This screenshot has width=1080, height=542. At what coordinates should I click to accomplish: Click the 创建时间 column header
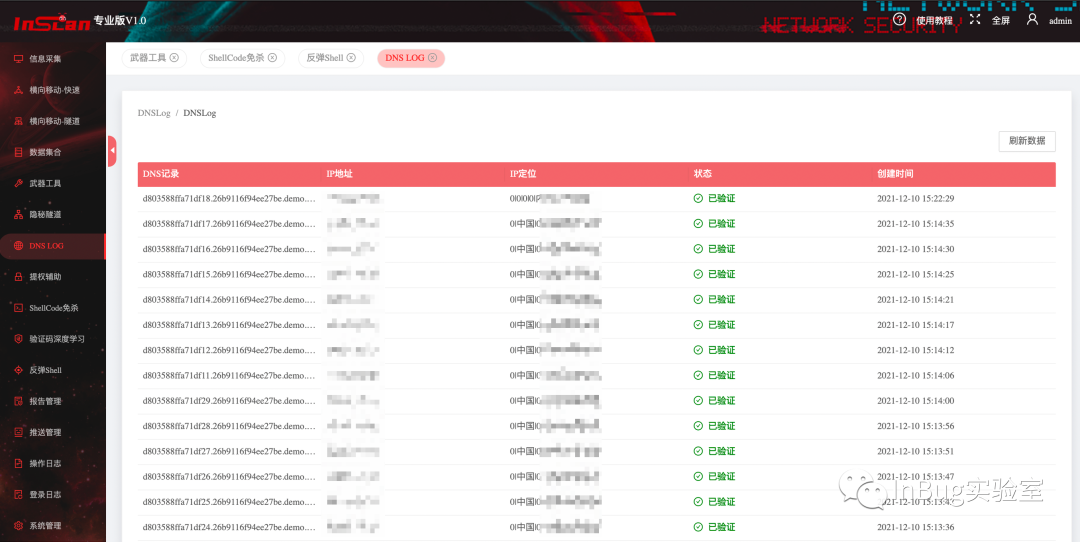(895, 174)
